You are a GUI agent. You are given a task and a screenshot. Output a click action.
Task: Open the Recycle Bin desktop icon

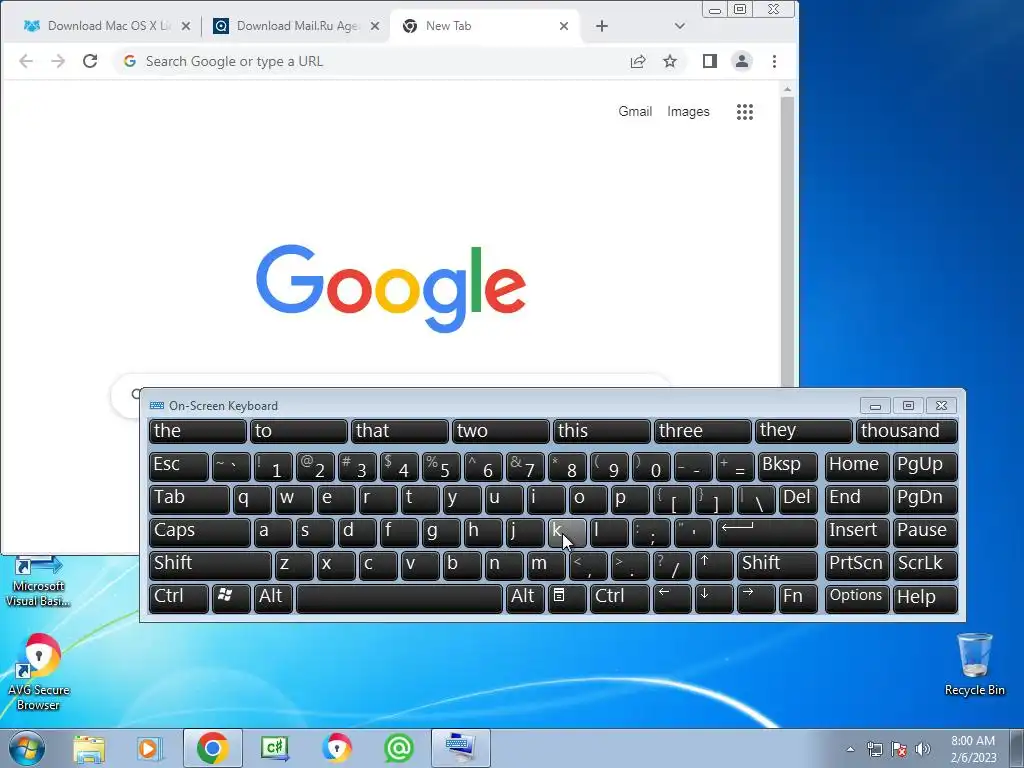974,665
